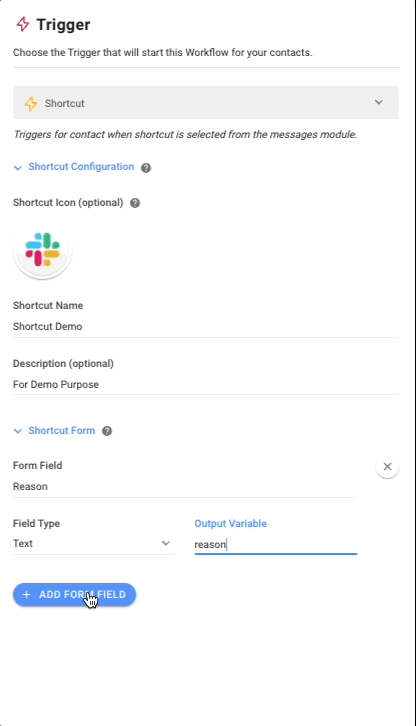Screen dimensions: 416x726
Task: Click help icon next to Shortcut Form
Action: coord(107,431)
